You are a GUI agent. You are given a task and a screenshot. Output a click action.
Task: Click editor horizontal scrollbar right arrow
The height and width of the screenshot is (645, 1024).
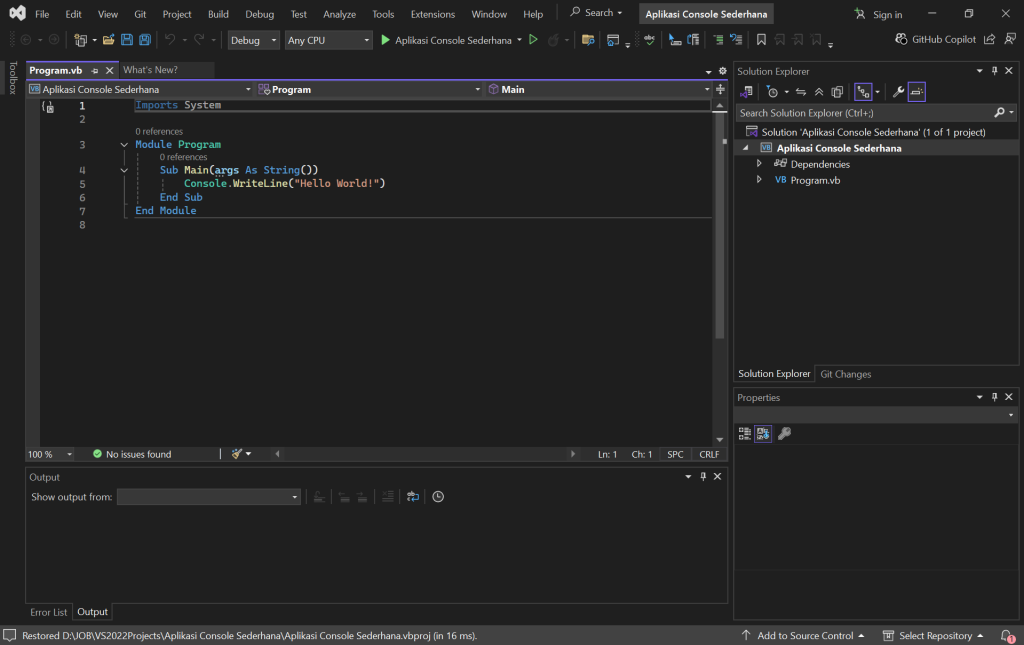coord(573,454)
